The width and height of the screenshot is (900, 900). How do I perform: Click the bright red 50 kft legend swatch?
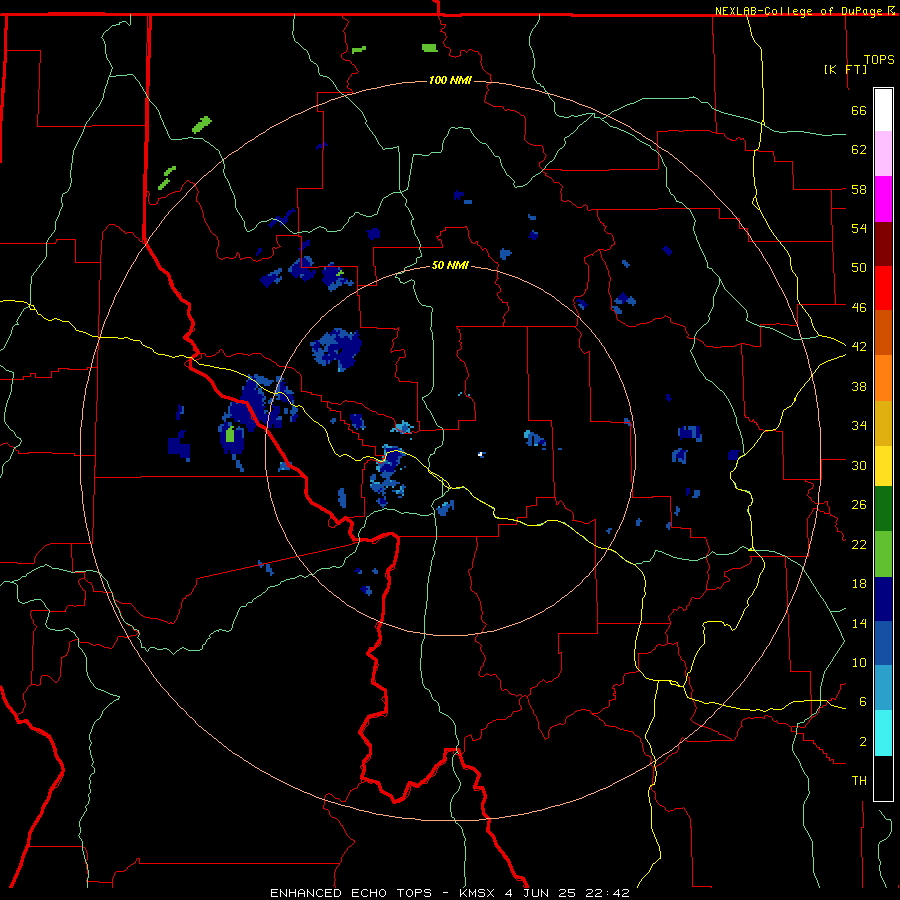click(x=883, y=288)
